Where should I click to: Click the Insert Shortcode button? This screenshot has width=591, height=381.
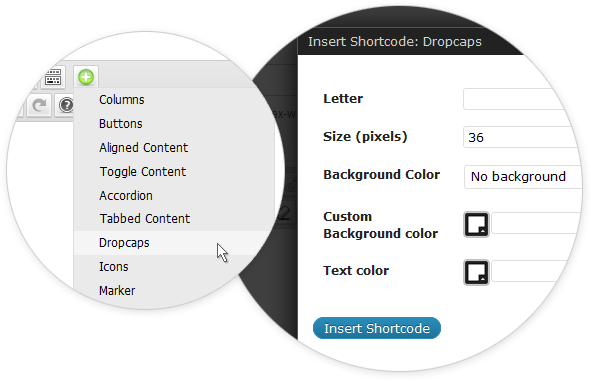[x=377, y=328]
